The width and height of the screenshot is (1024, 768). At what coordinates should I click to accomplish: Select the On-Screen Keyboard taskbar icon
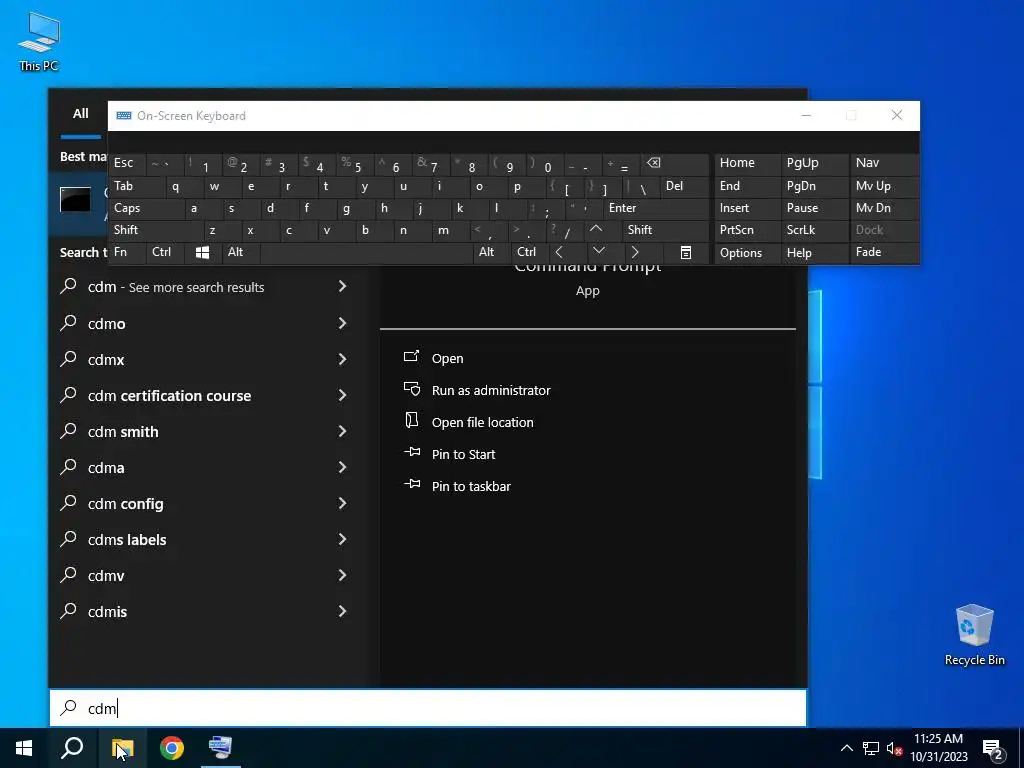coord(220,748)
